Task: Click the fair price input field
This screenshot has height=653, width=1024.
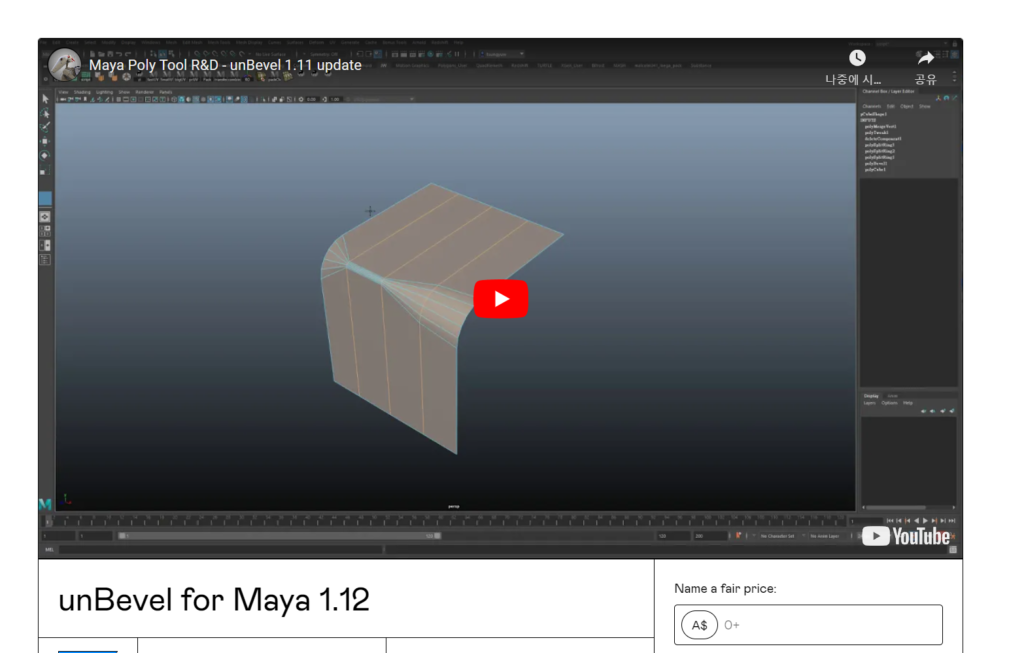Action: pos(830,625)
